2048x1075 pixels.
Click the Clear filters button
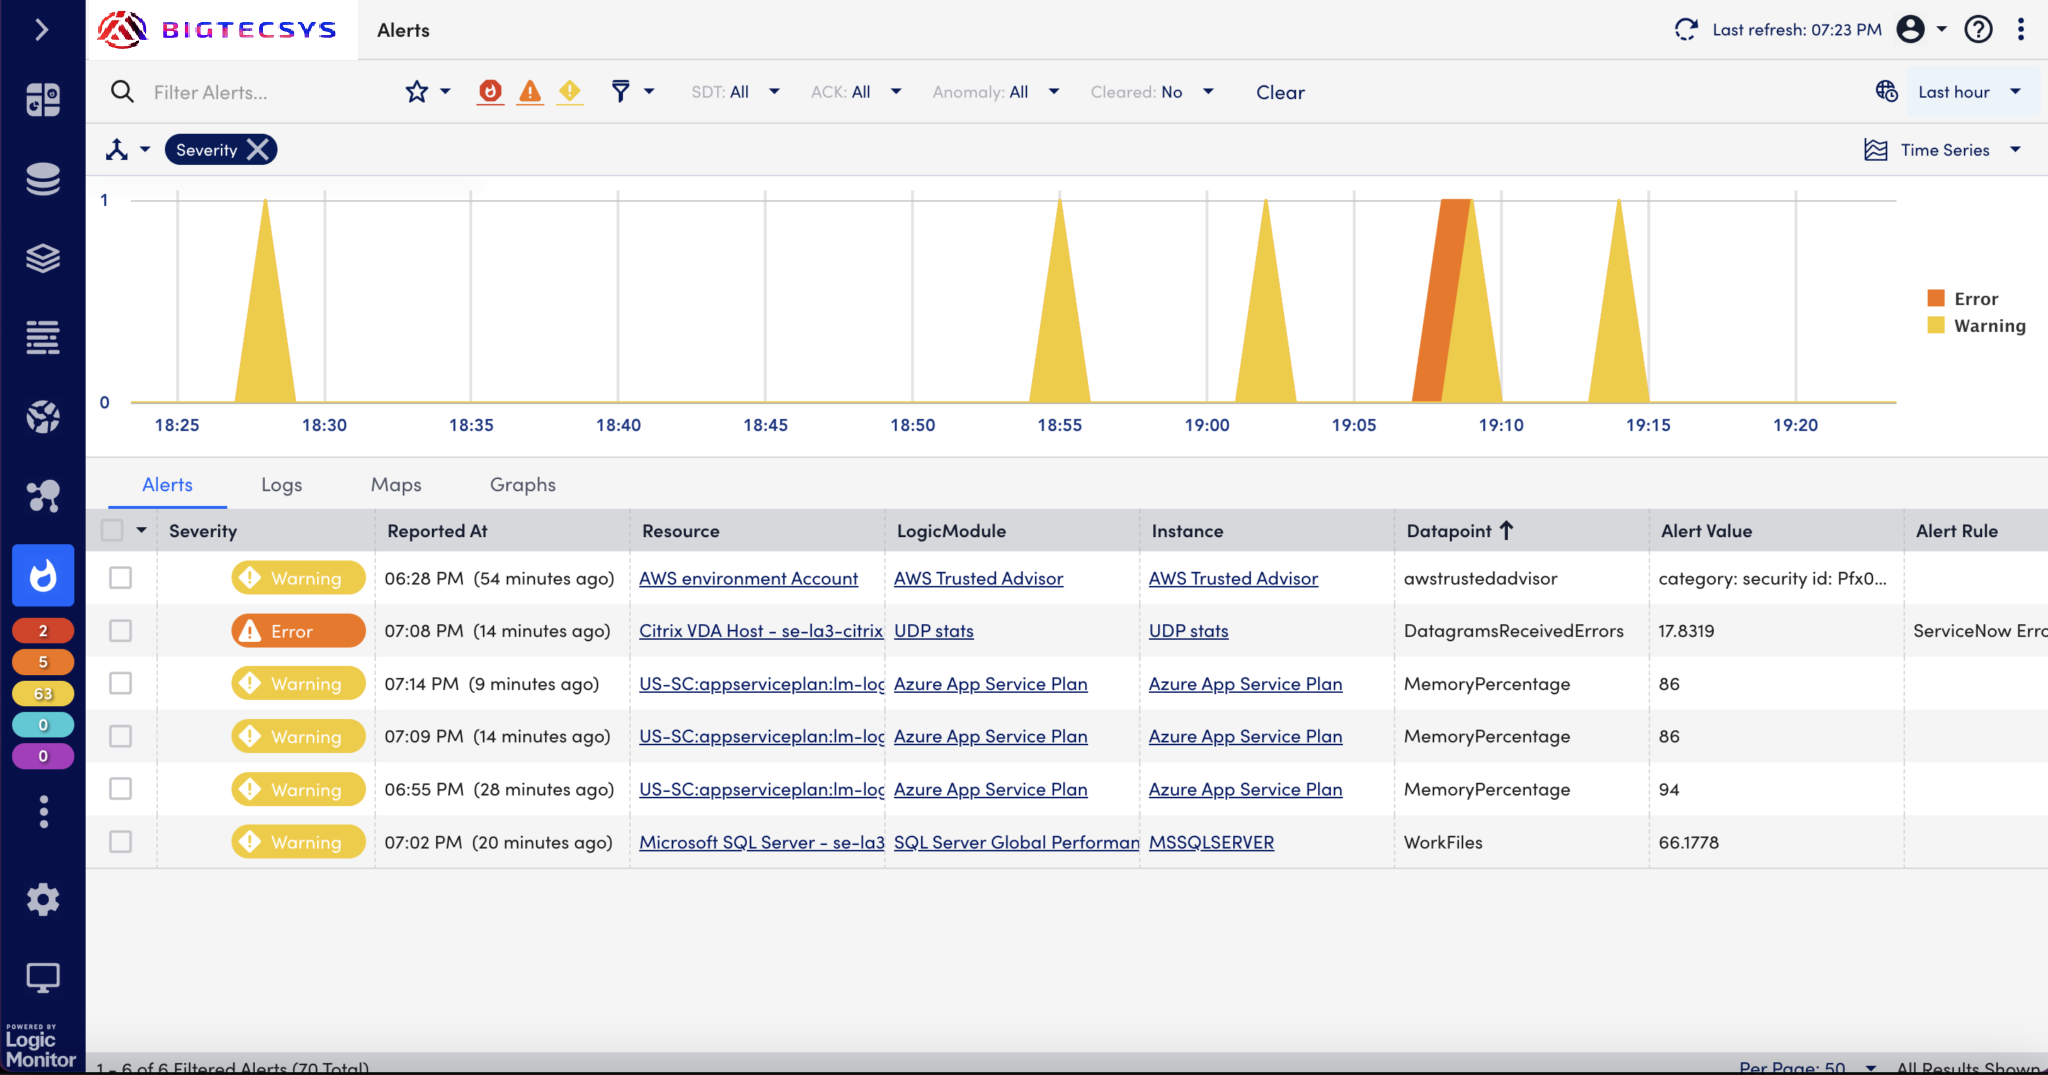point(1280,92)
